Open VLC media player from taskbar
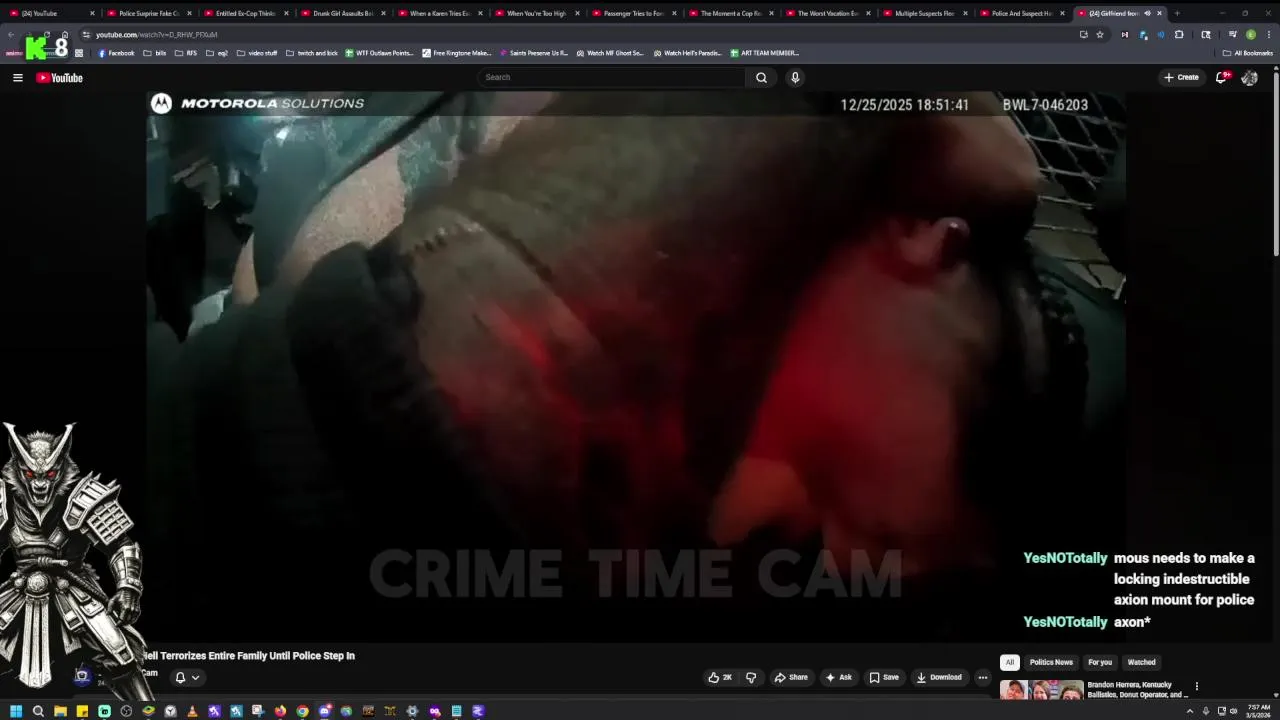Viewport: 1280px width, 720px height. tap(192, 711)
